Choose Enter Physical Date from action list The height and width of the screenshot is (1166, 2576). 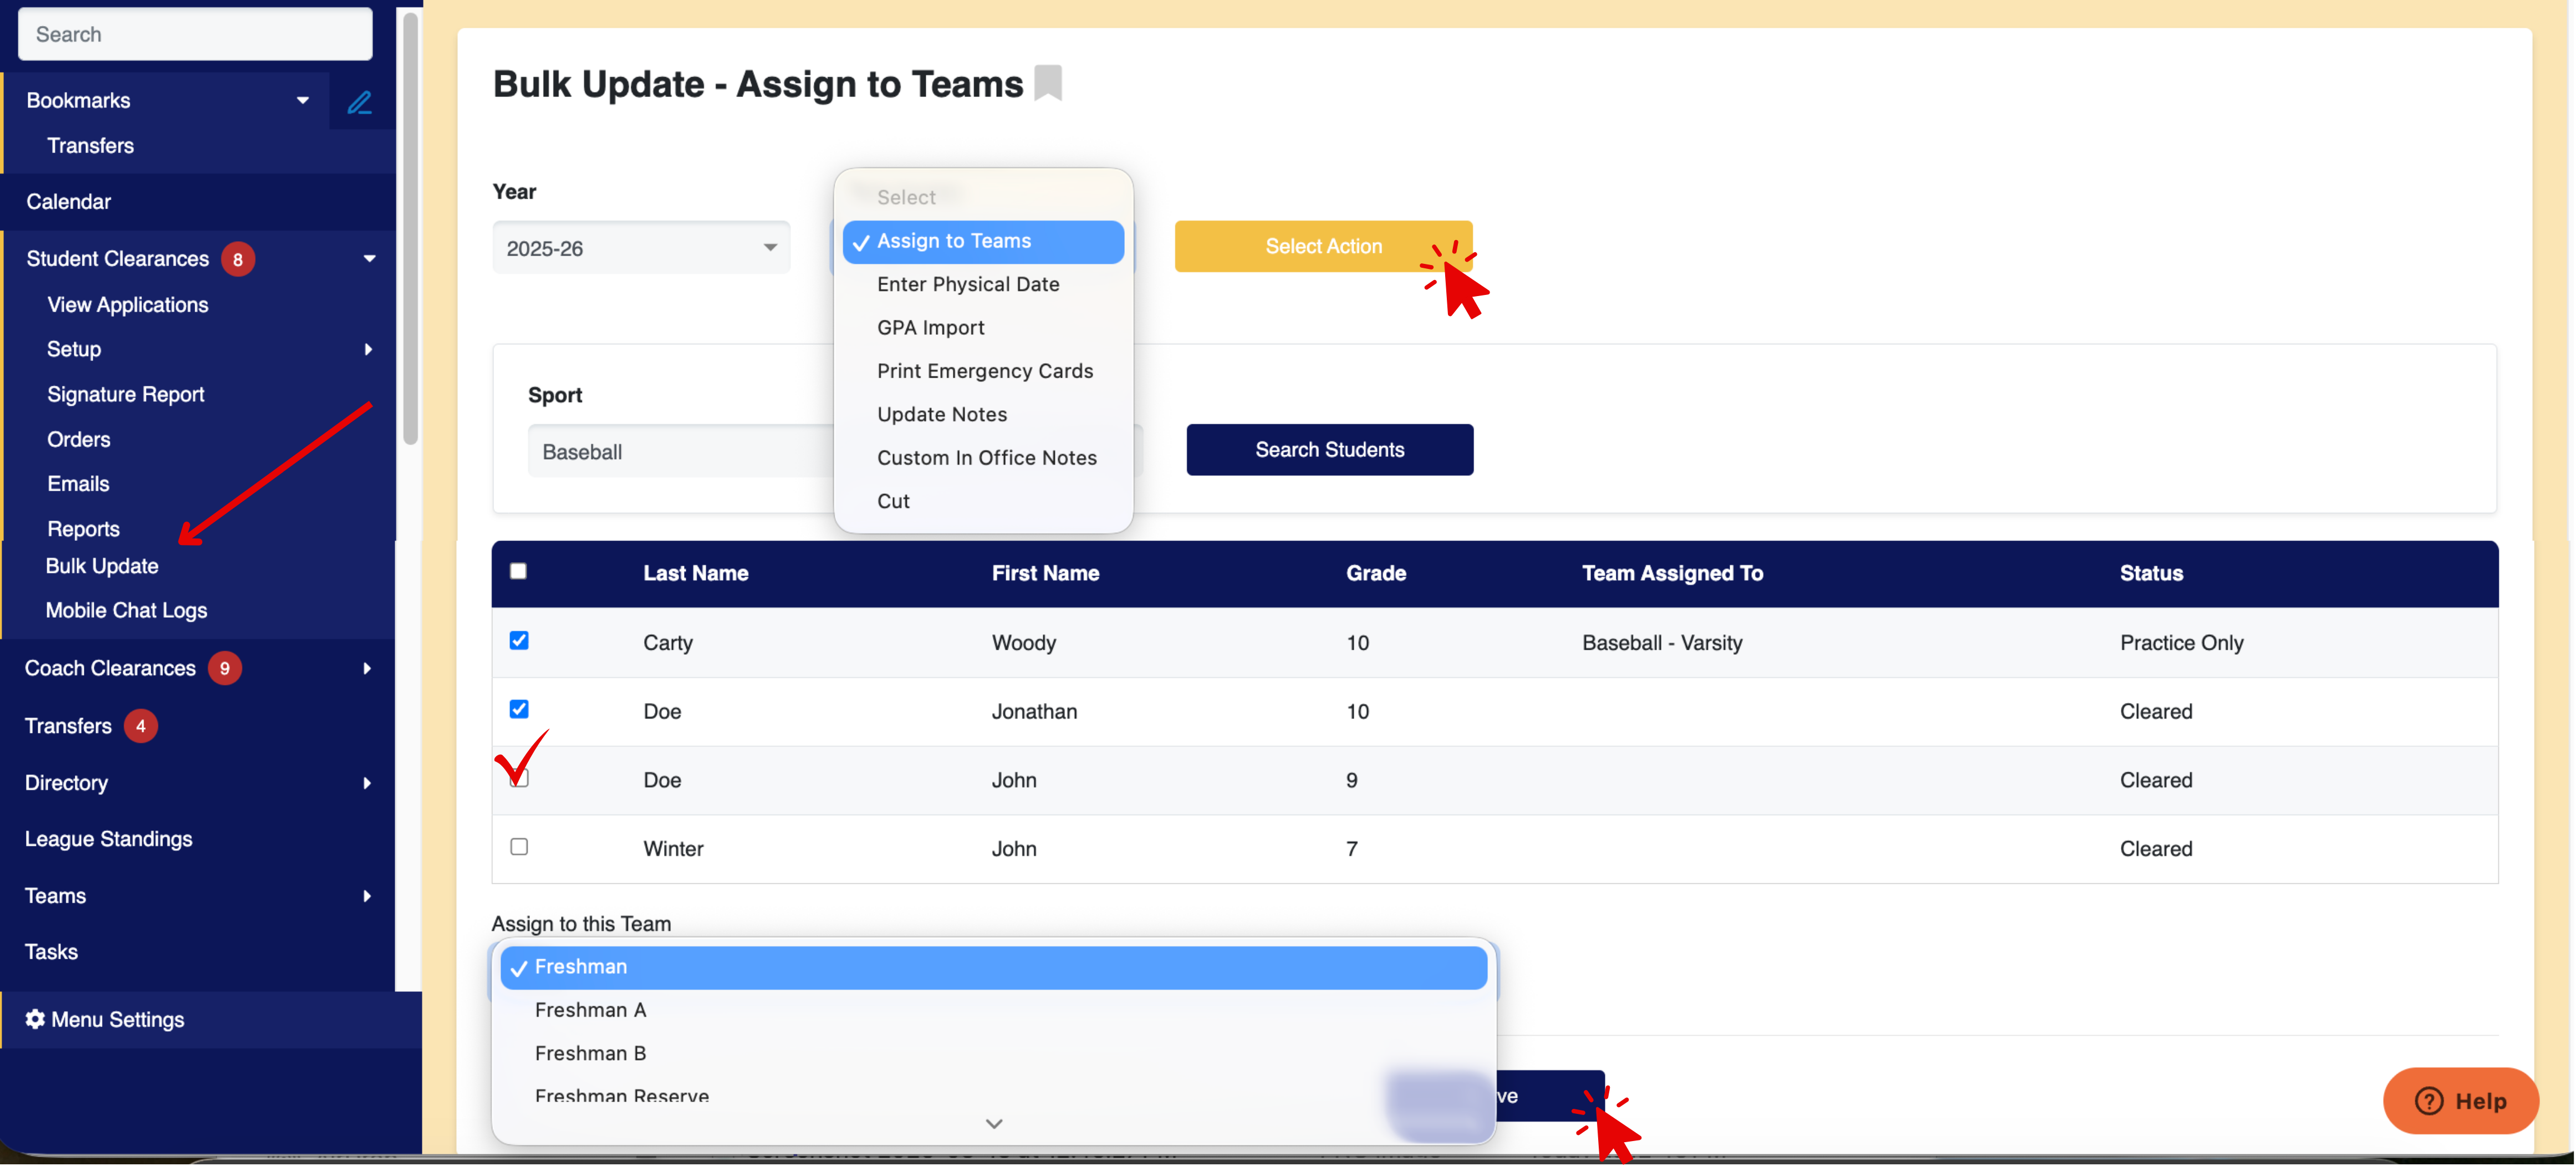pos(967,284)
